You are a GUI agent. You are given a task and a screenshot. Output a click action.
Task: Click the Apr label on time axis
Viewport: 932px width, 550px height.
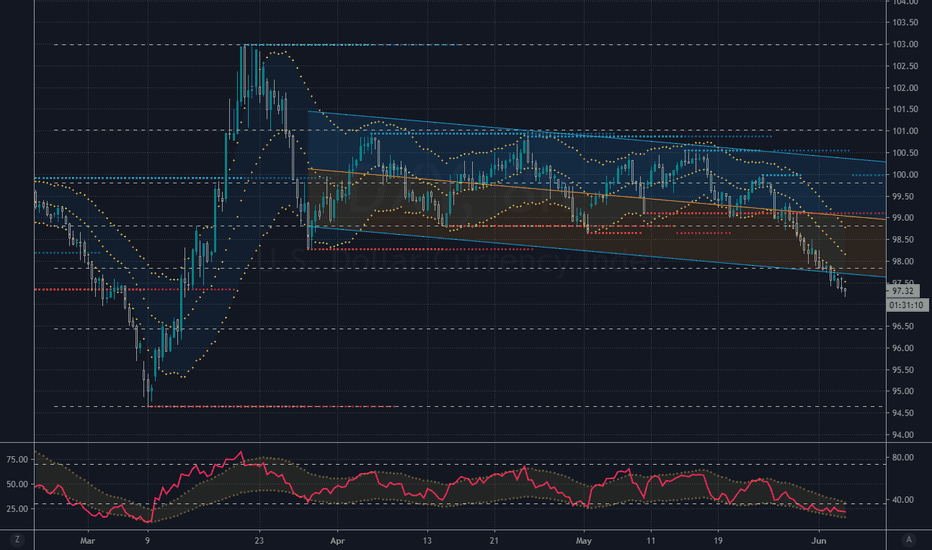click(x=338, y=541)
